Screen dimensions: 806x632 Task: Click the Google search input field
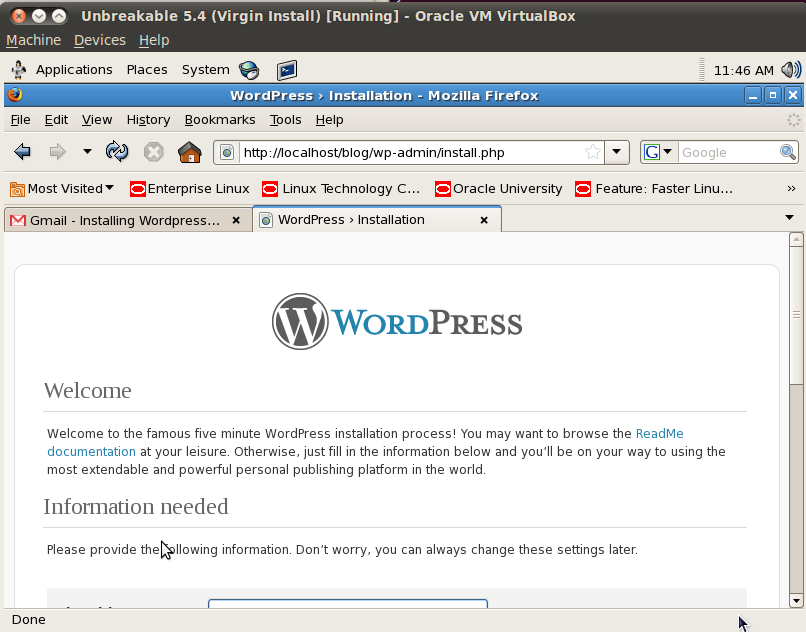pyautogui.click(x=729, y=153)
